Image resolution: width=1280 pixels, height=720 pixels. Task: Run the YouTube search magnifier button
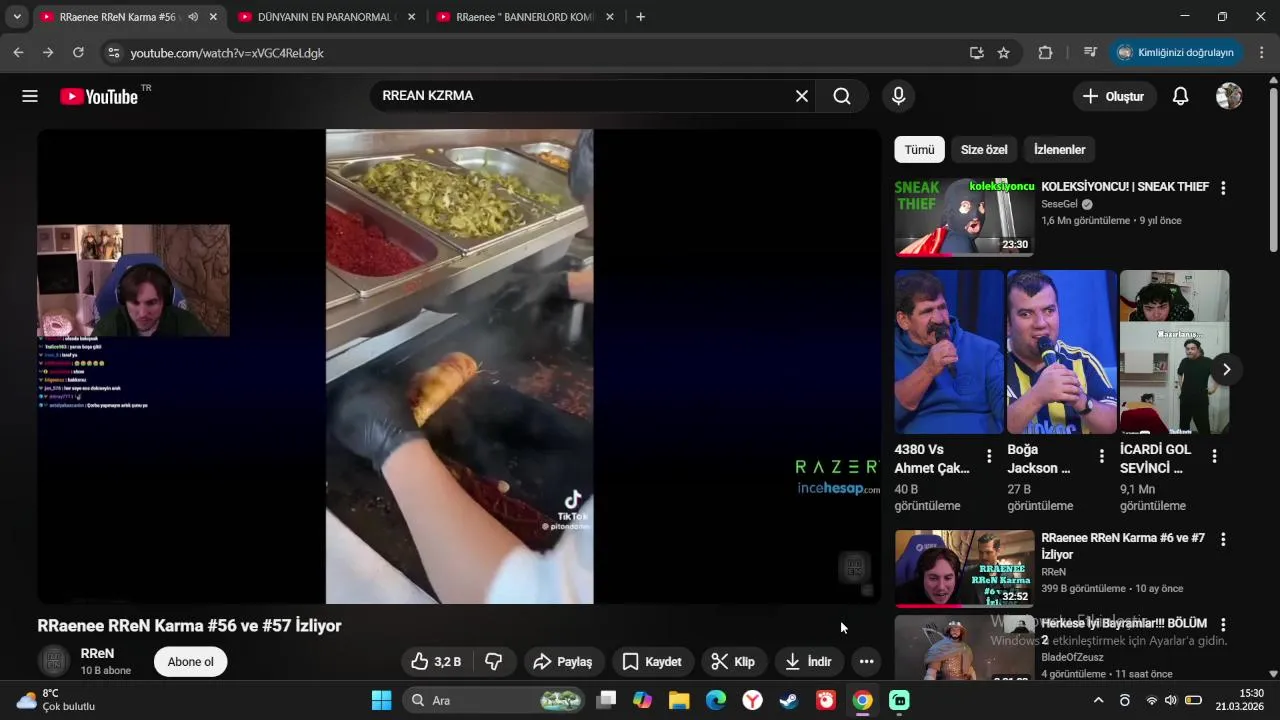(842, 96)
